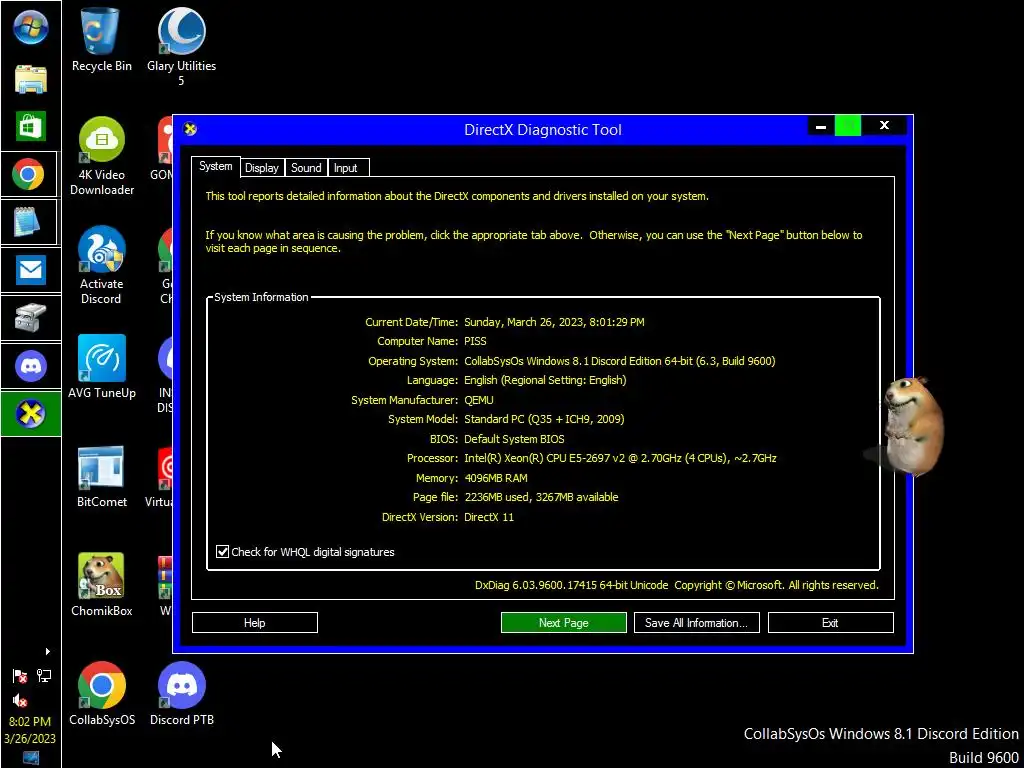The height and width of the screenshot is (768, 1024).
Task: Open the Discord taskbar icon
Action: tap(30, 366)
